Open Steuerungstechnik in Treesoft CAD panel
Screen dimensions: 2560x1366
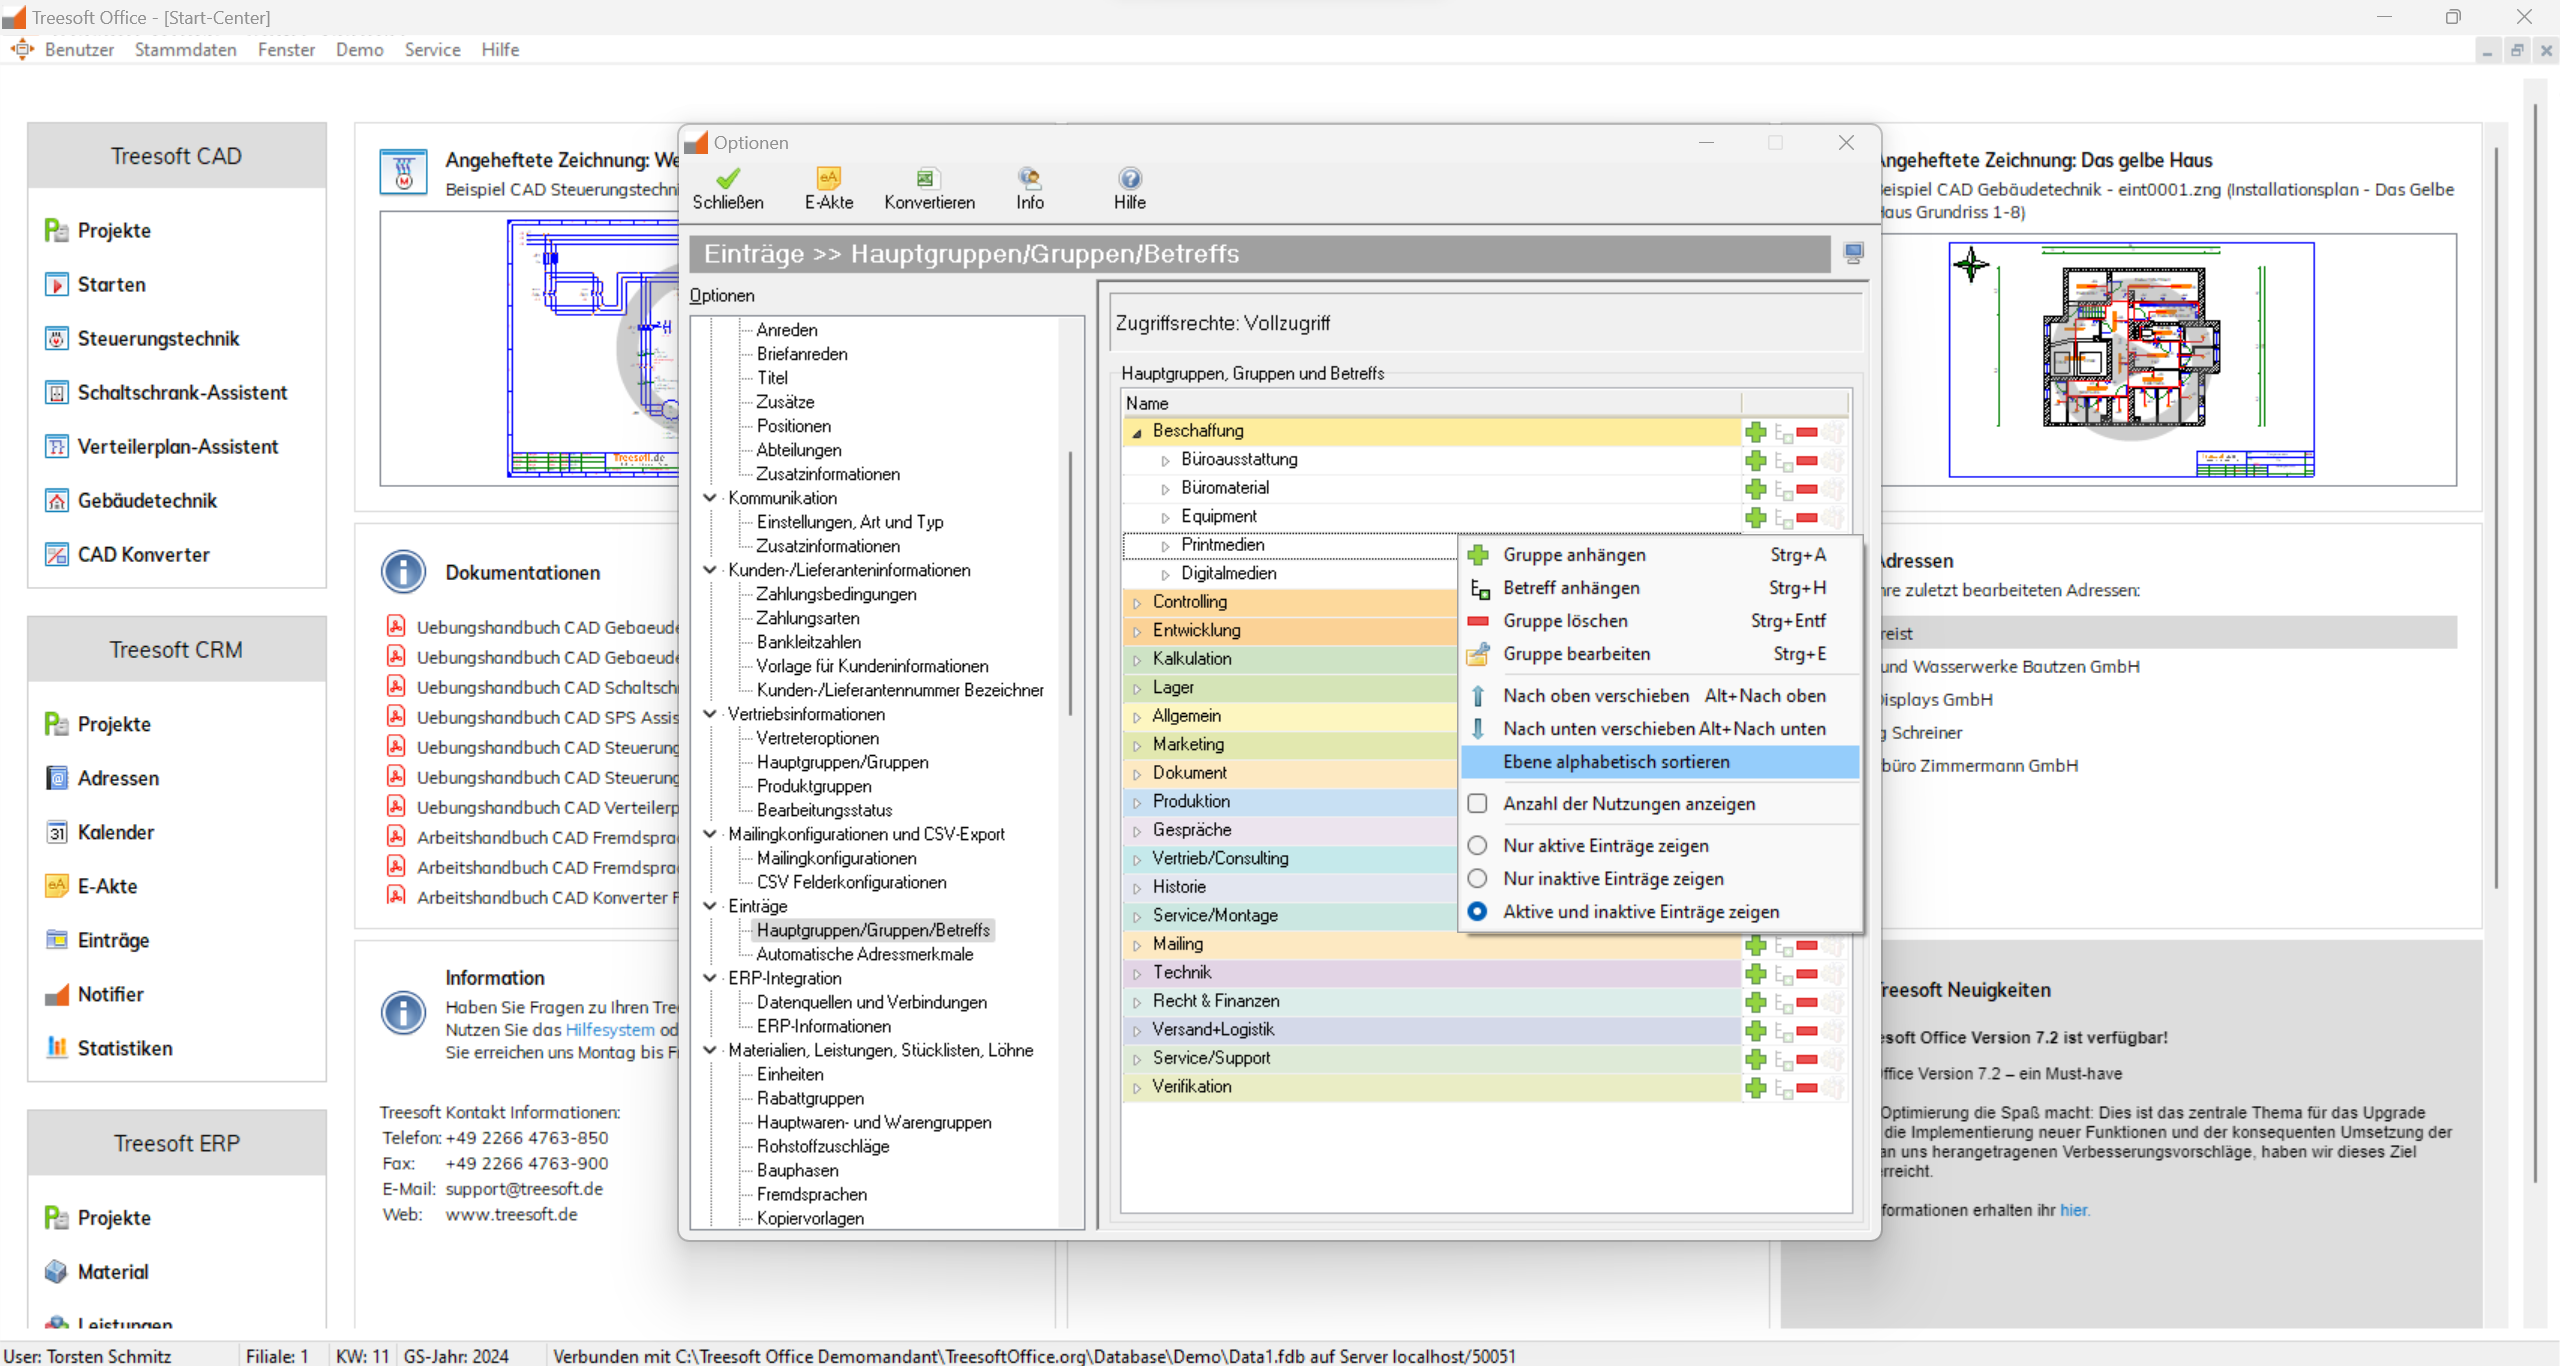pos(158,339)
